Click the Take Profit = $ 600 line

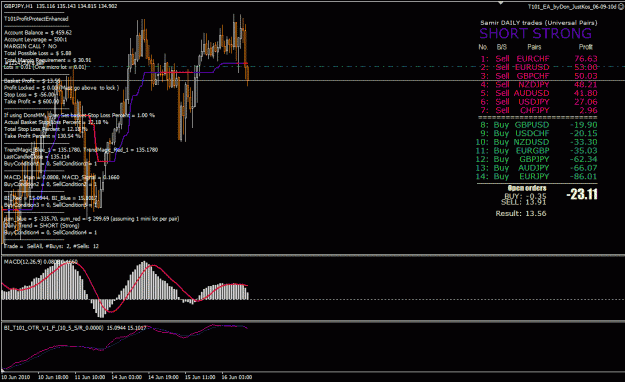(x=34, y=102)
